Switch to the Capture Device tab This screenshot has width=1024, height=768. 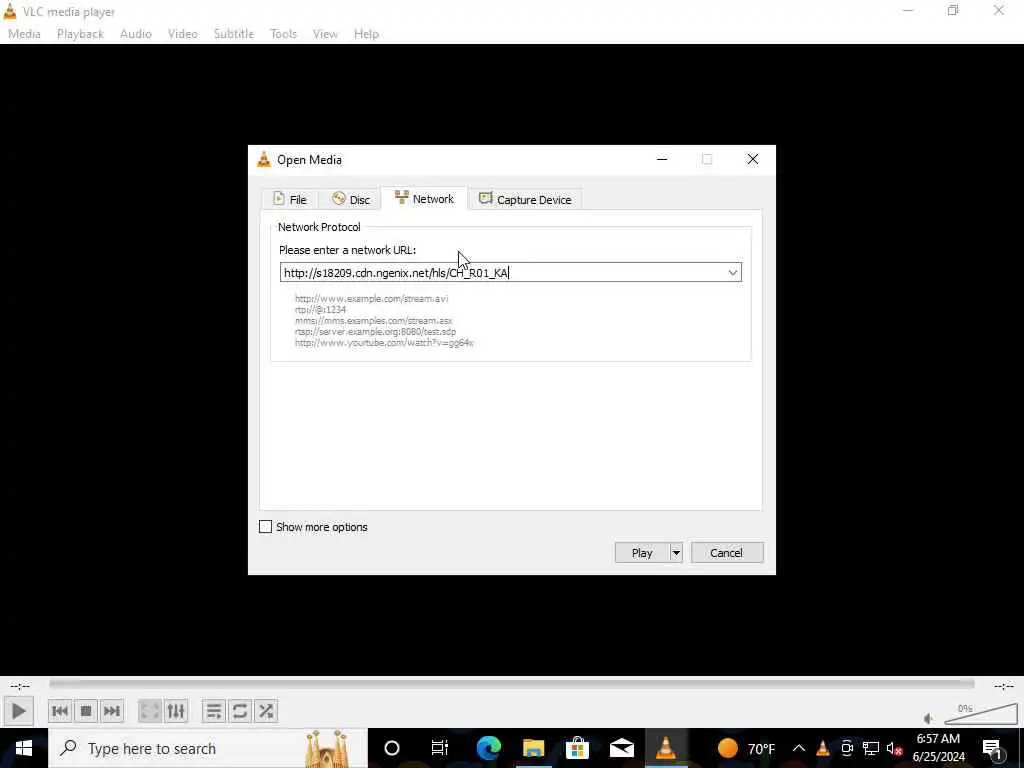click(525, 199)
